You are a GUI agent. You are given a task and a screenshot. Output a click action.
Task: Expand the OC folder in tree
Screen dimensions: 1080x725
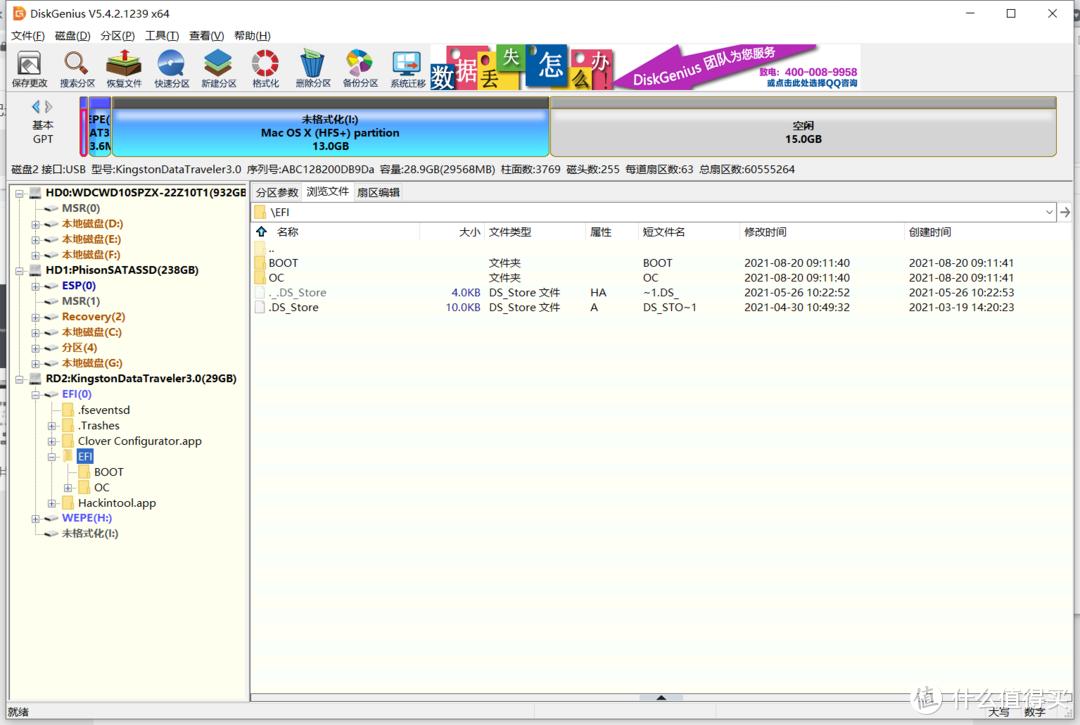click(68, 488)
